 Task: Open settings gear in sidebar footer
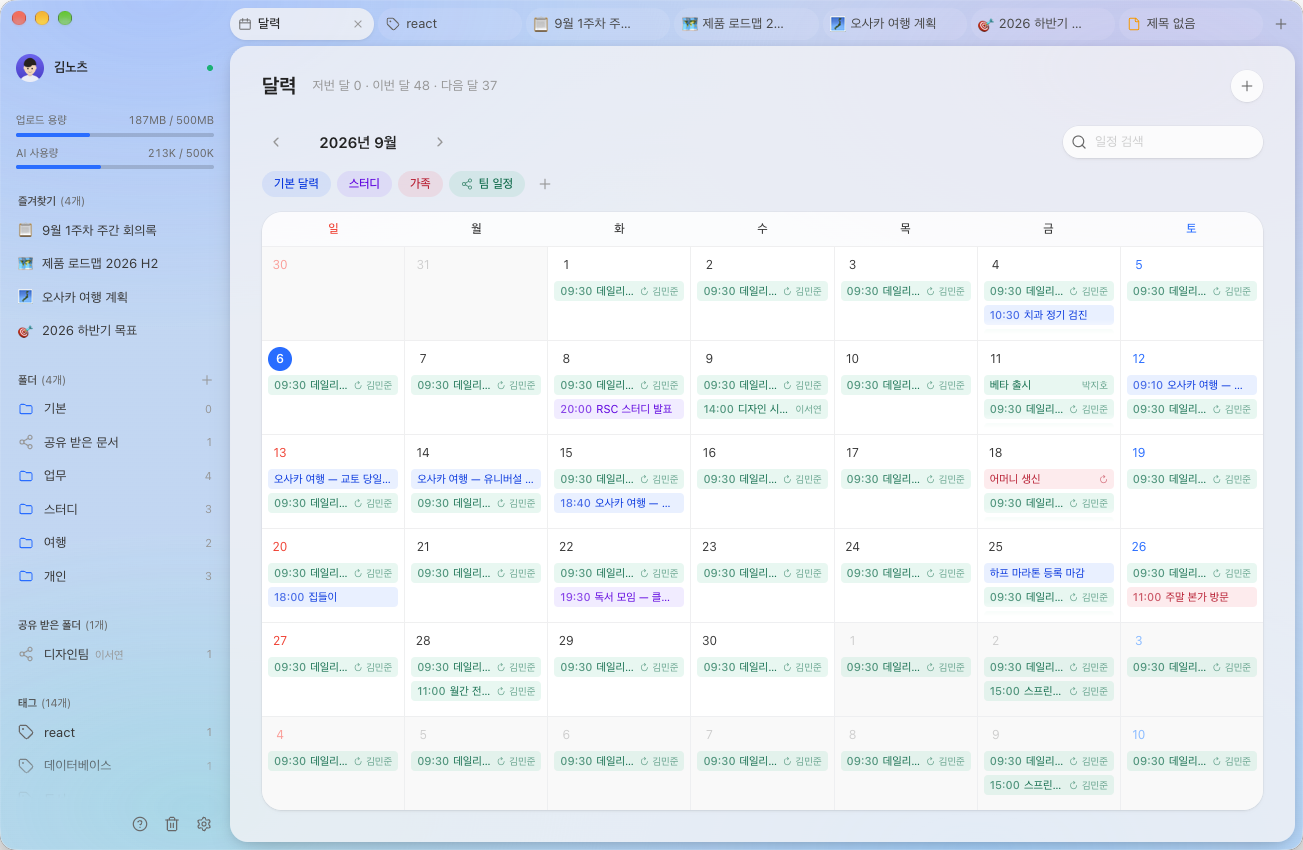[204, 824]
